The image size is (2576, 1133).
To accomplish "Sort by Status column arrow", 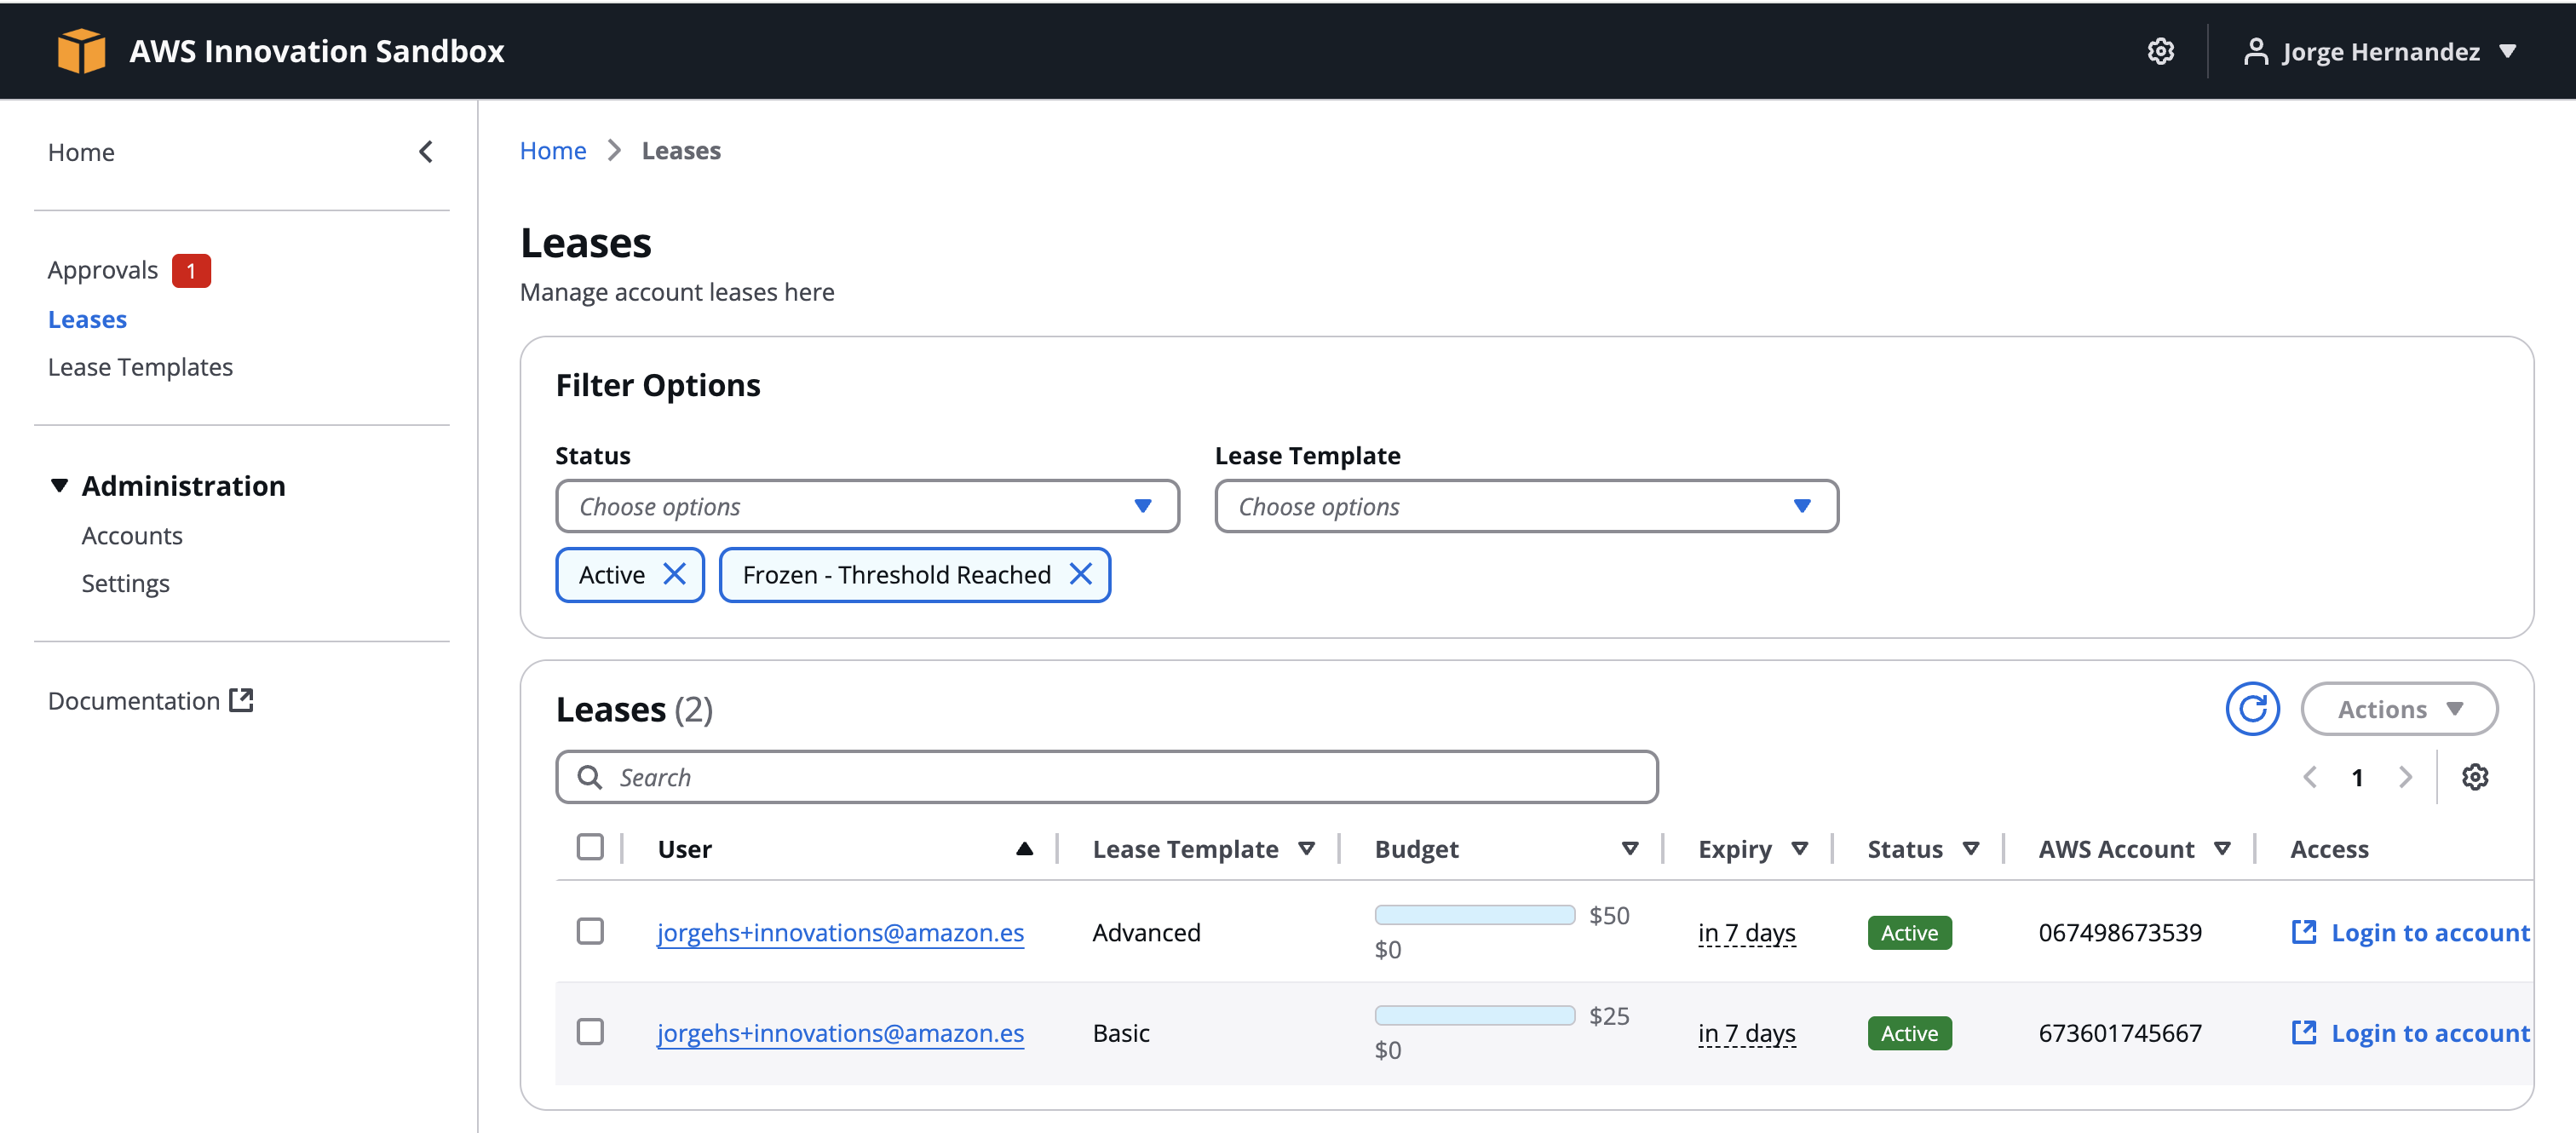I will click(1970, 849).
